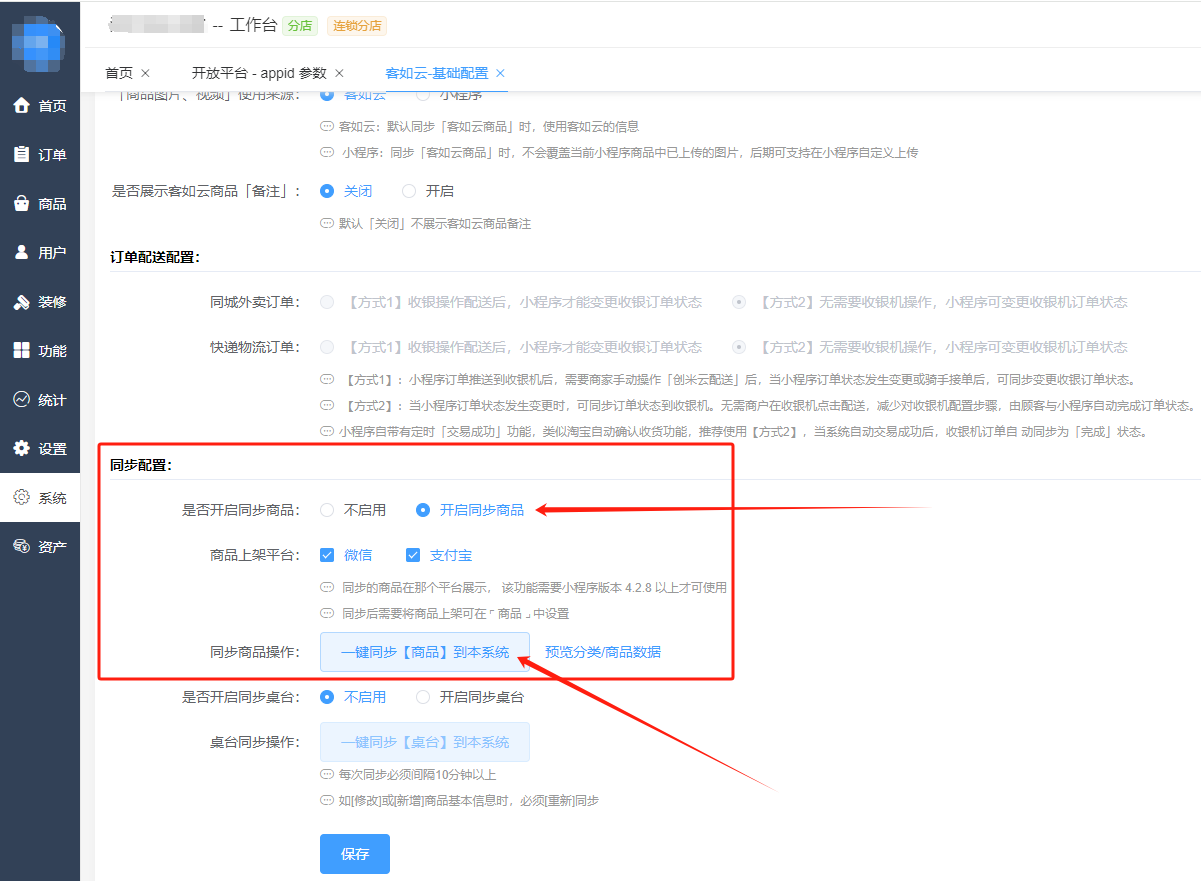Uncheck the 微信 platform checkbox
The width and height of the screenshot is (1201, 881).
click(x=327, y=554)
